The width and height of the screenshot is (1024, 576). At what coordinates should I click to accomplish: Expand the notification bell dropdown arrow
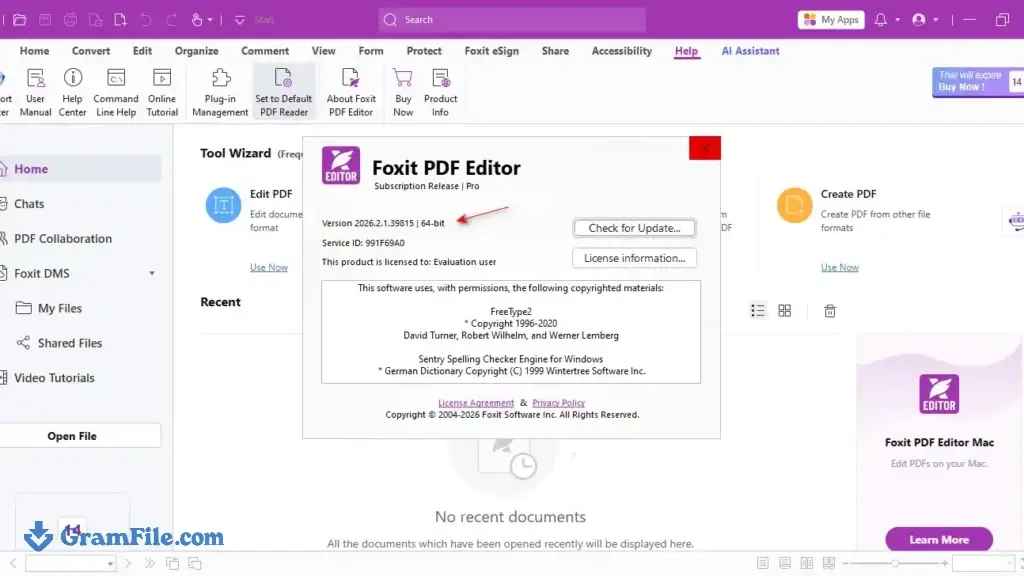point(897,20)
